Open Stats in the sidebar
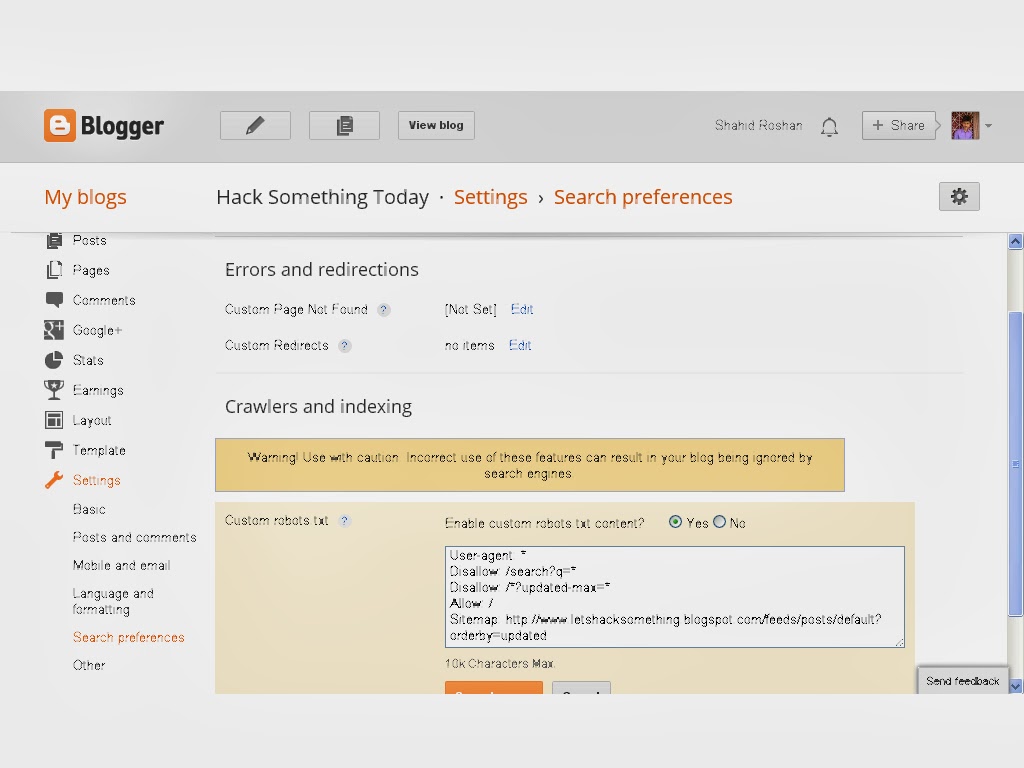The width and height of the screenshot is (1024, 768). pyautogui.click(x=88, y=360)
